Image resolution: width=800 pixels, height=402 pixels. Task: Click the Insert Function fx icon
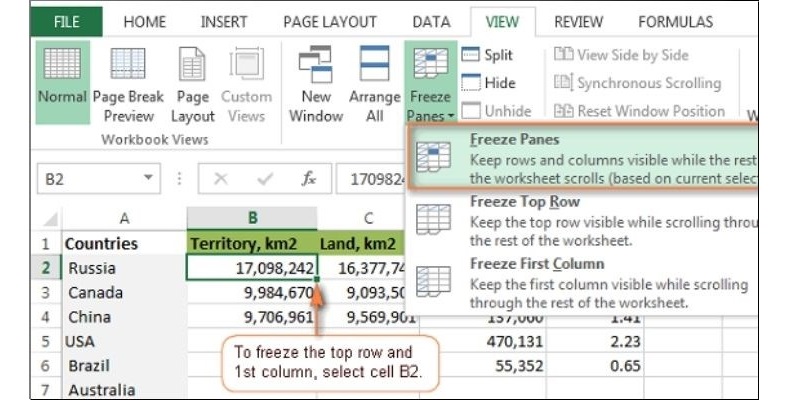click(x=309, y=179)
